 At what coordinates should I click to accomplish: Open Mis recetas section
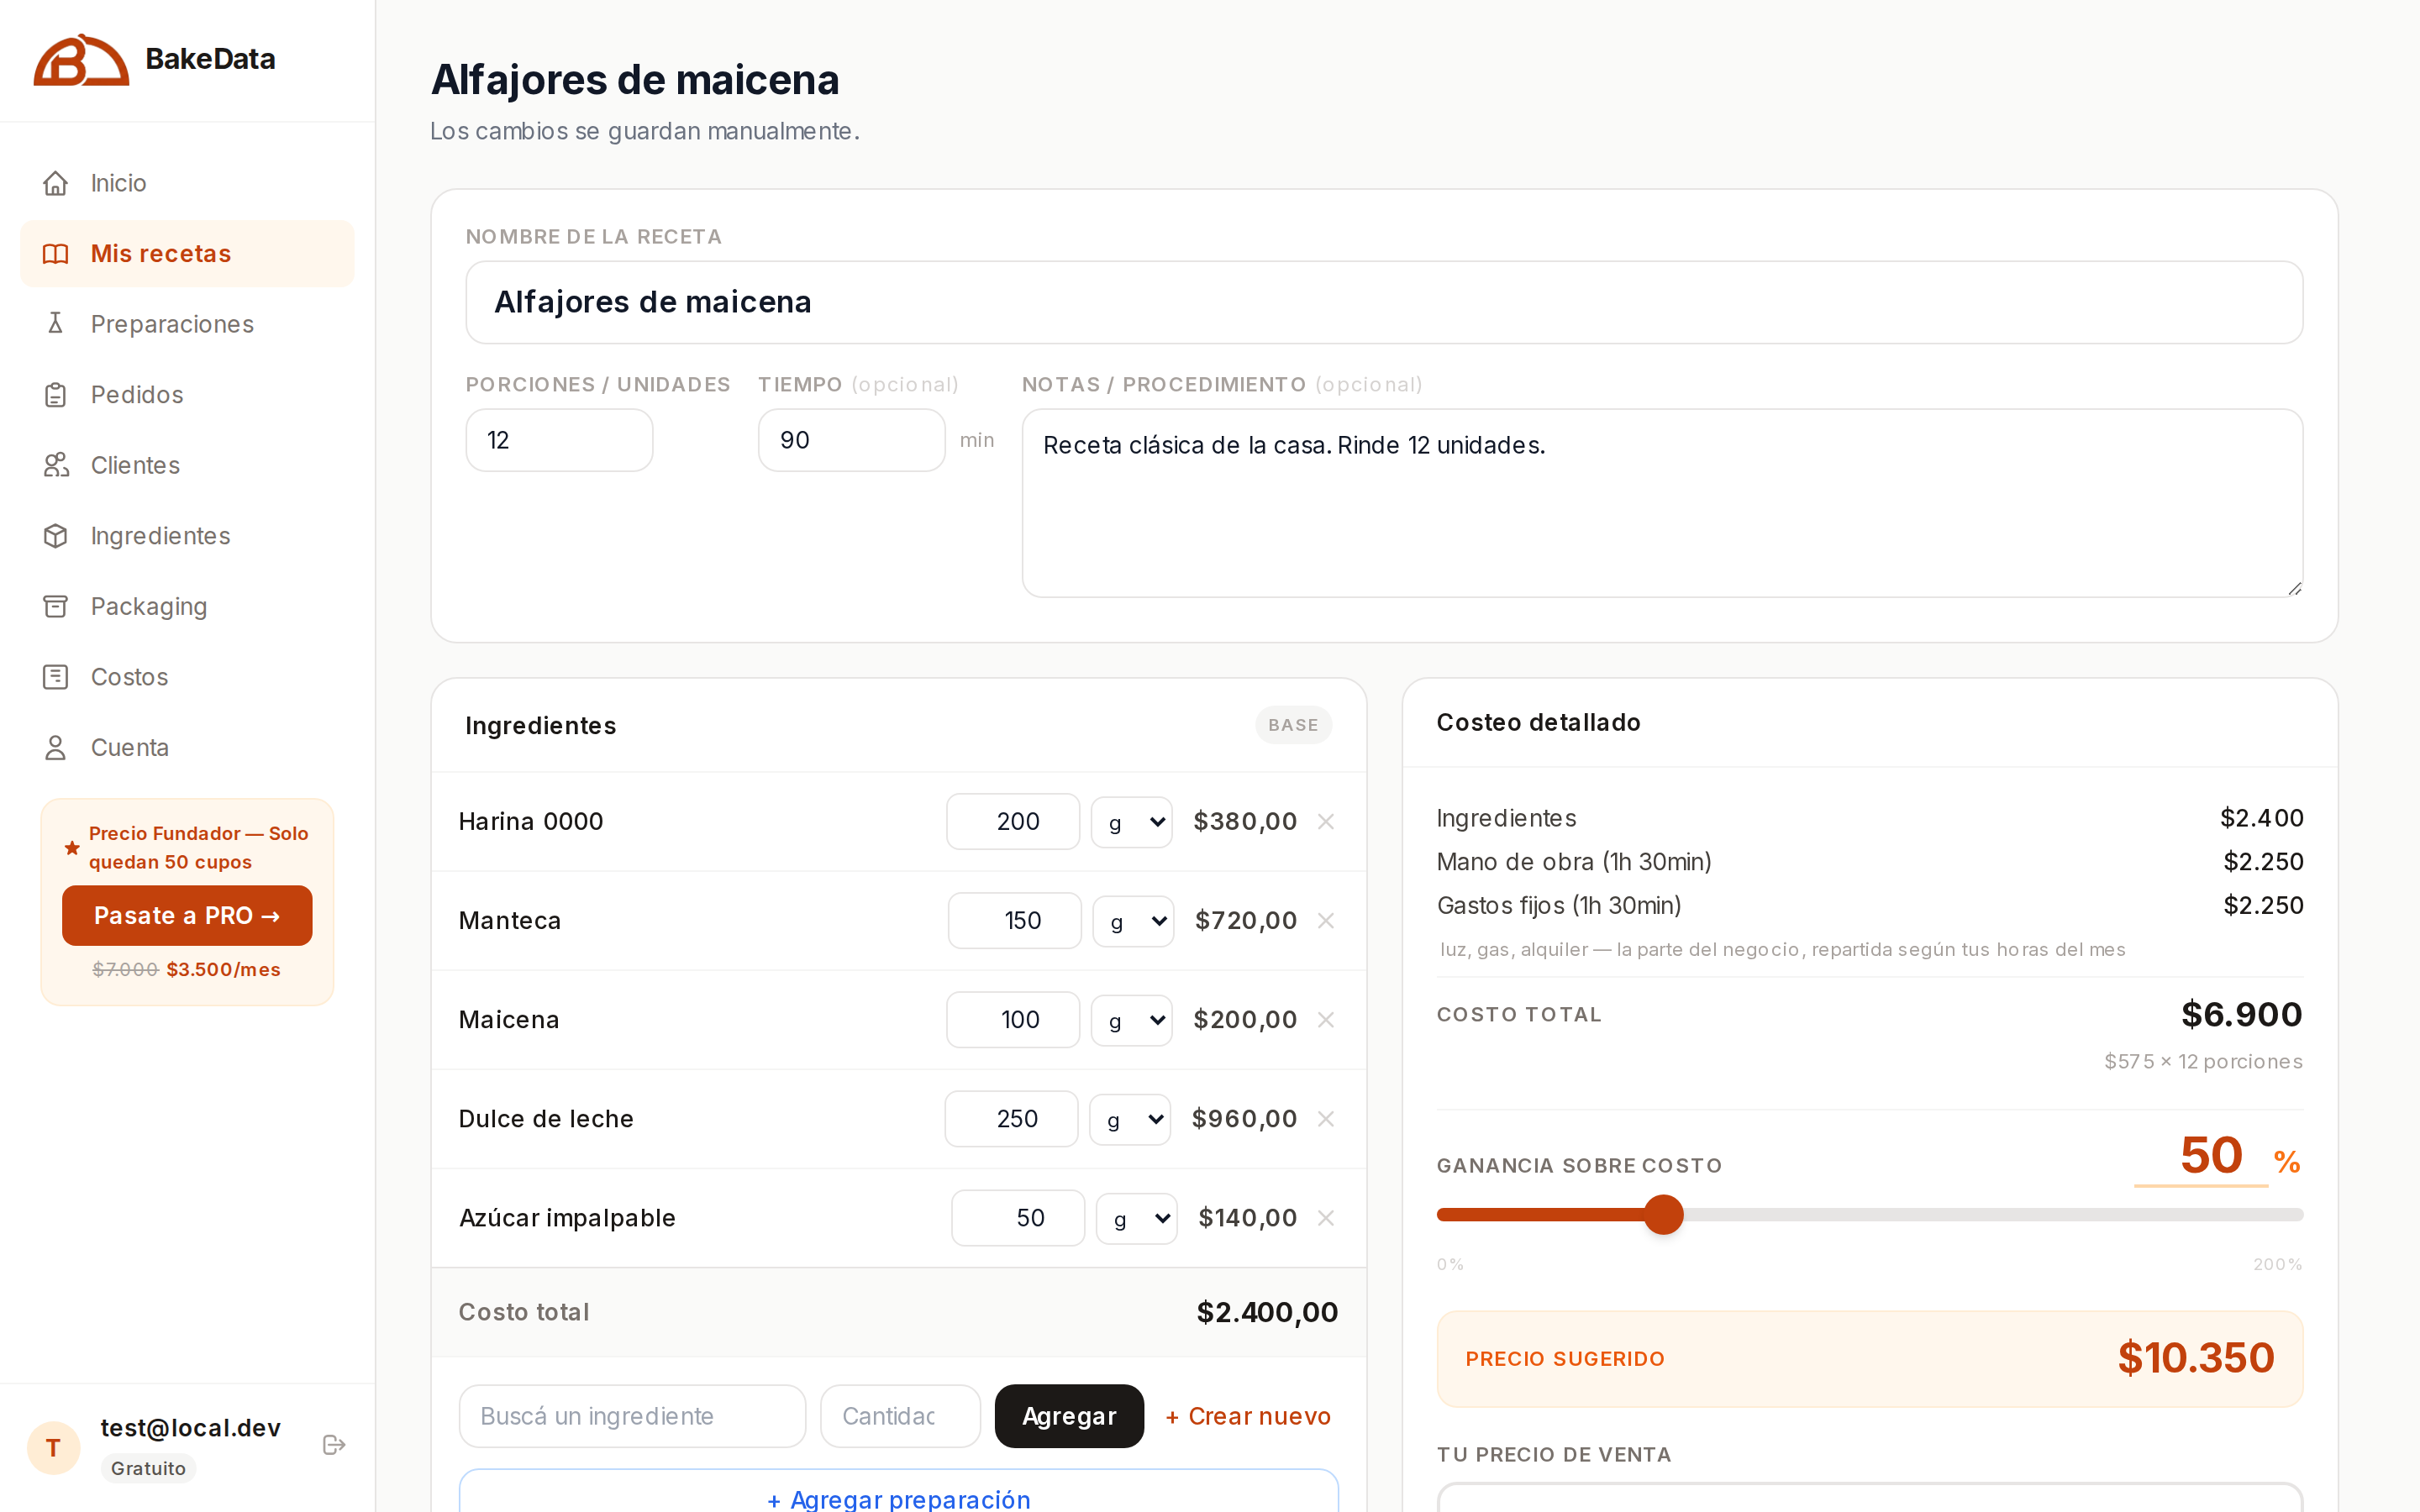coord(187,254)
